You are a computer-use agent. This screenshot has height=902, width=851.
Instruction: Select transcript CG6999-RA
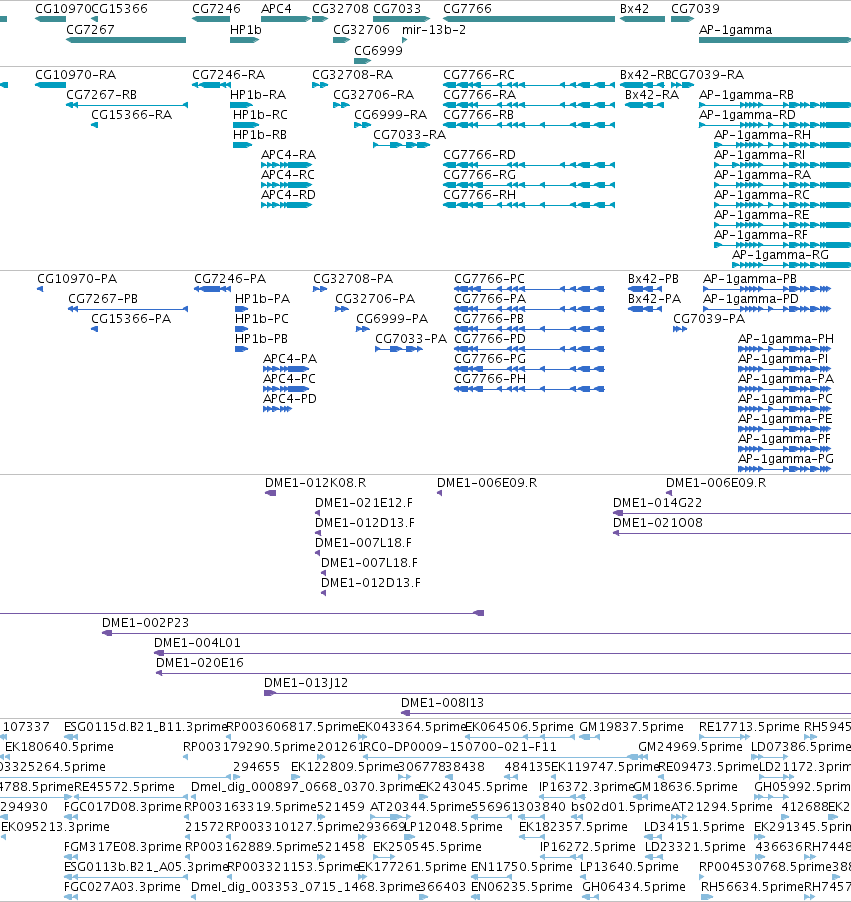[x=391, y=115]
